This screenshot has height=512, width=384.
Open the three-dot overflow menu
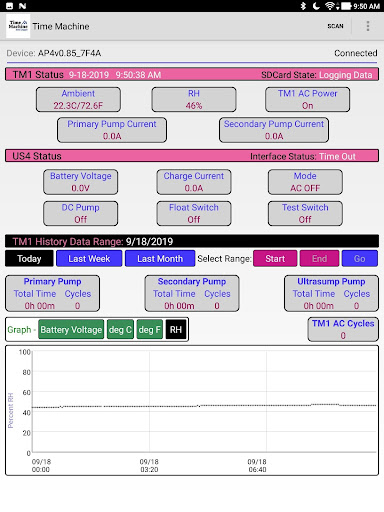(x=368, y=26)
